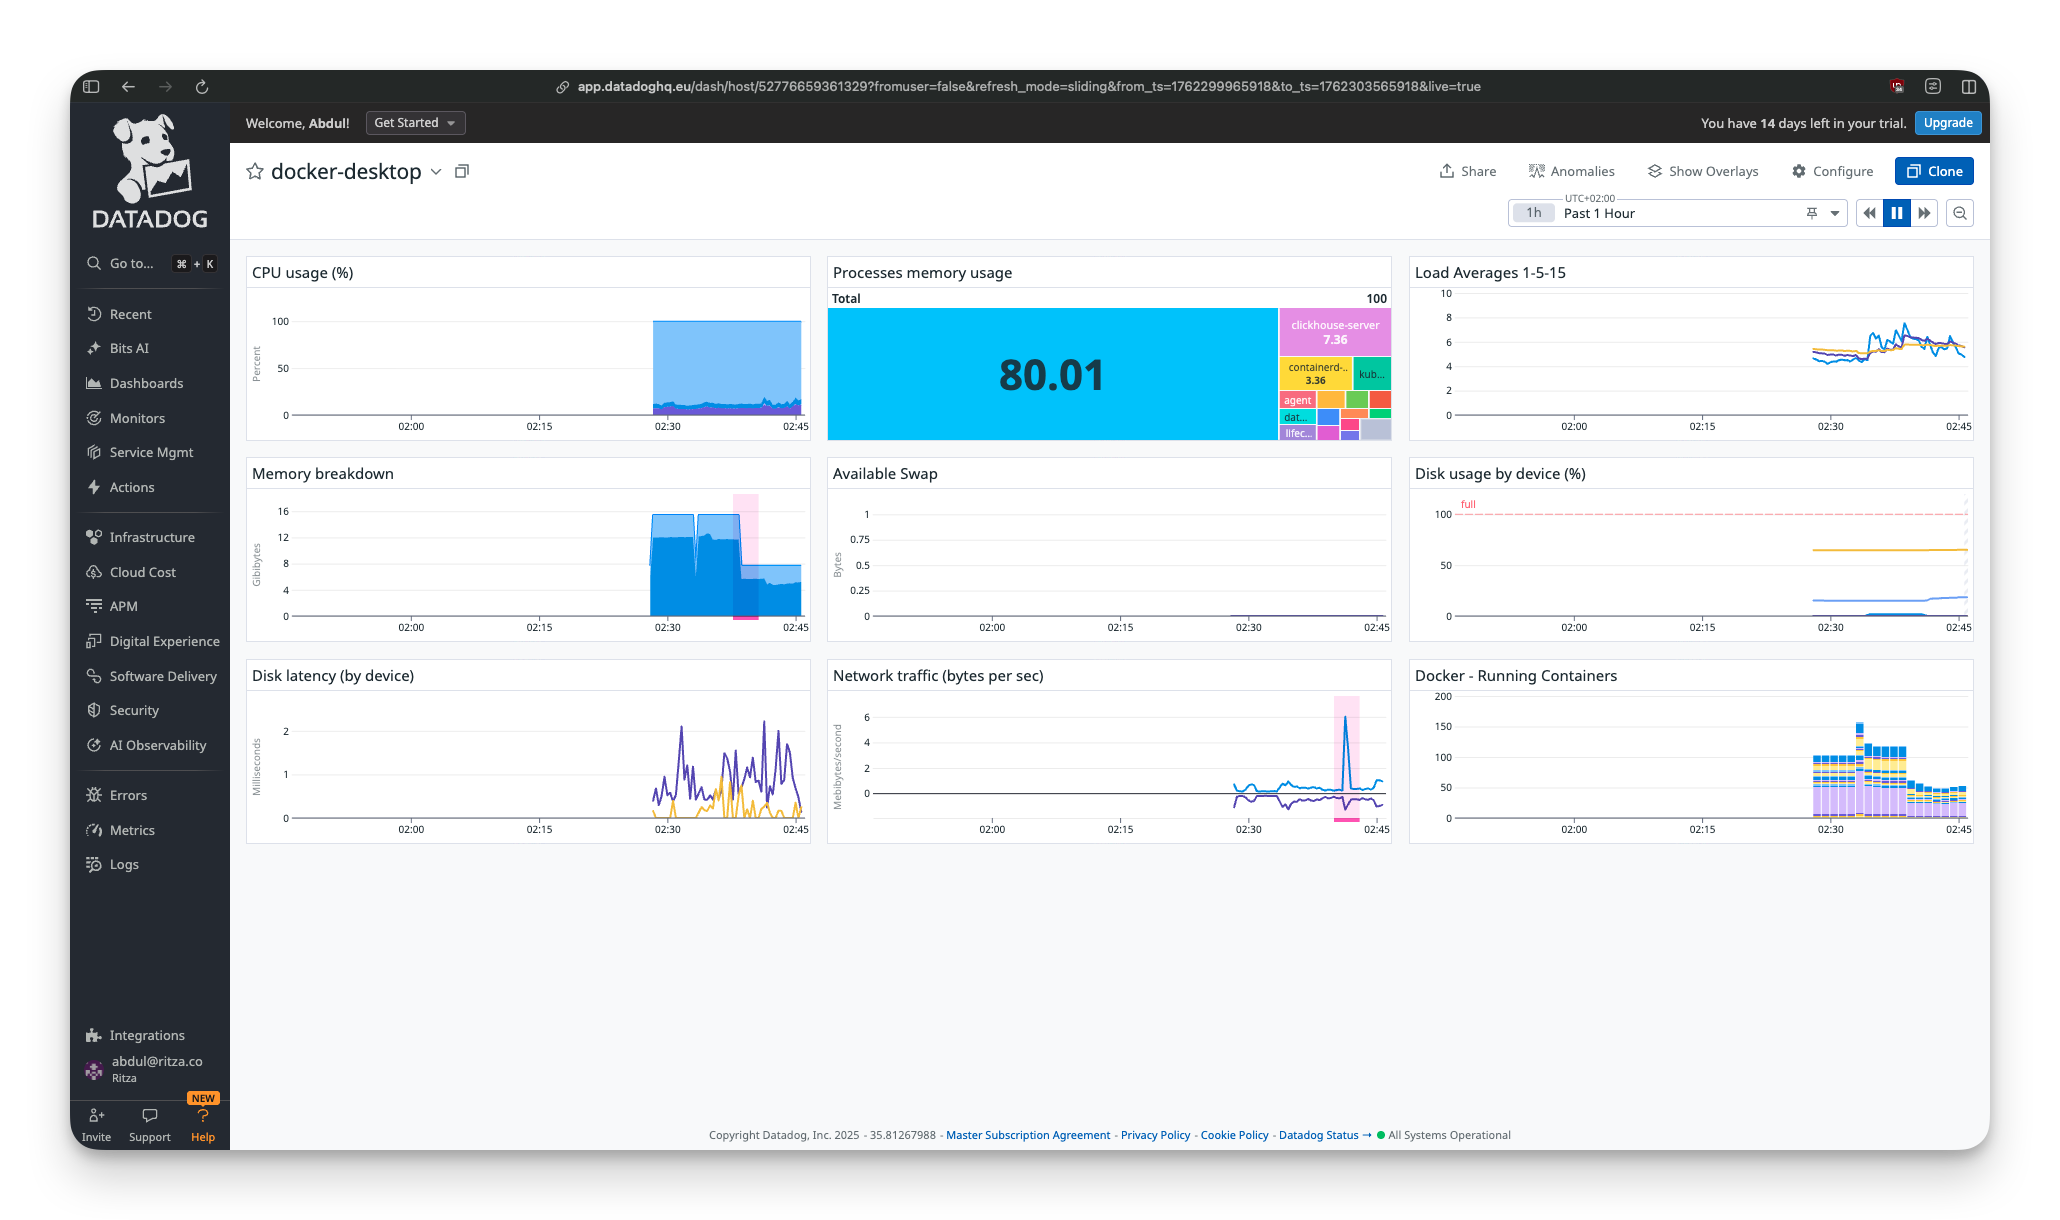Screen dimensions: 2060x1220
Task: Pin the current time frame
Action: click(x=1812, y=213)
